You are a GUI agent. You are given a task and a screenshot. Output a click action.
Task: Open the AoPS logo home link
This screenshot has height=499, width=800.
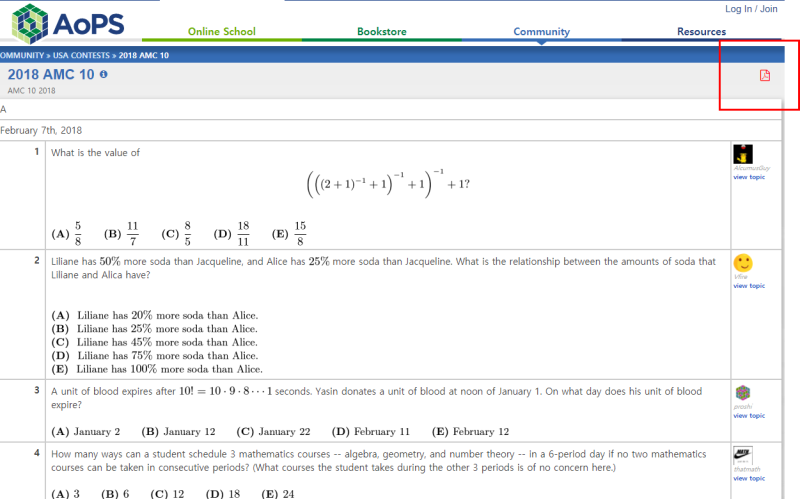(x=68, y=23)
